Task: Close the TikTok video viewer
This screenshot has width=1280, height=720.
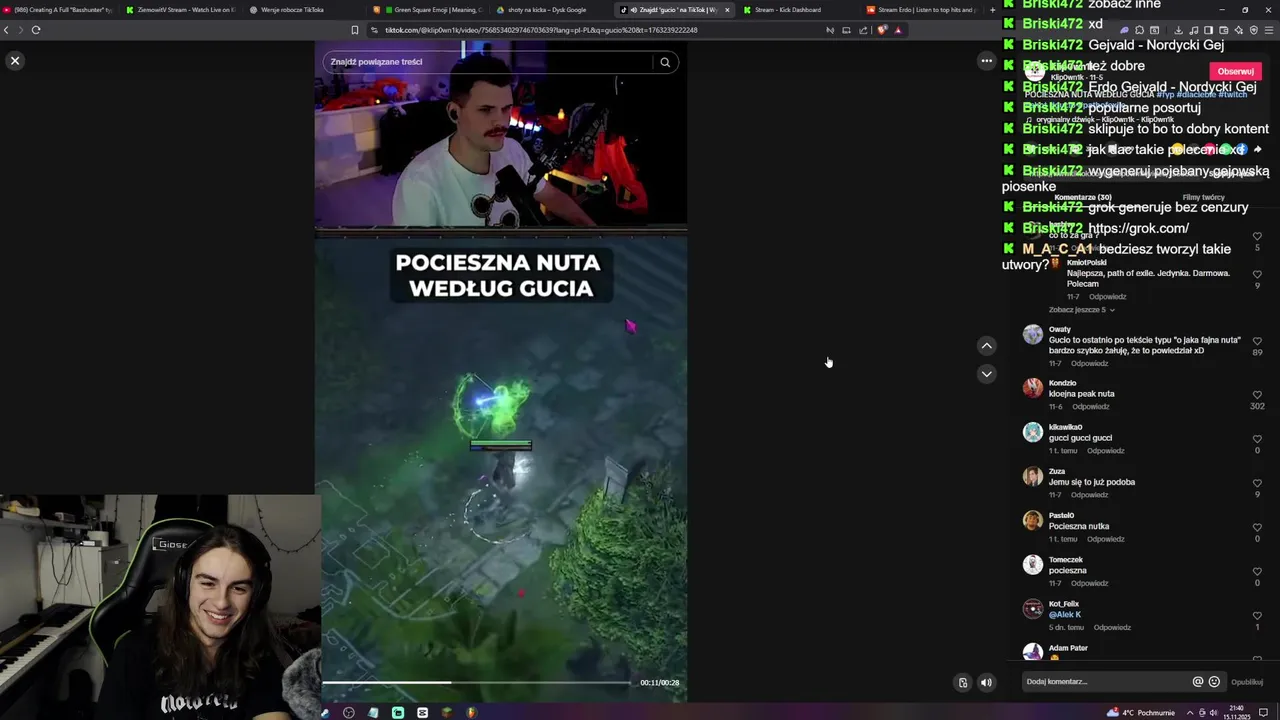Action: pos(15,61)
